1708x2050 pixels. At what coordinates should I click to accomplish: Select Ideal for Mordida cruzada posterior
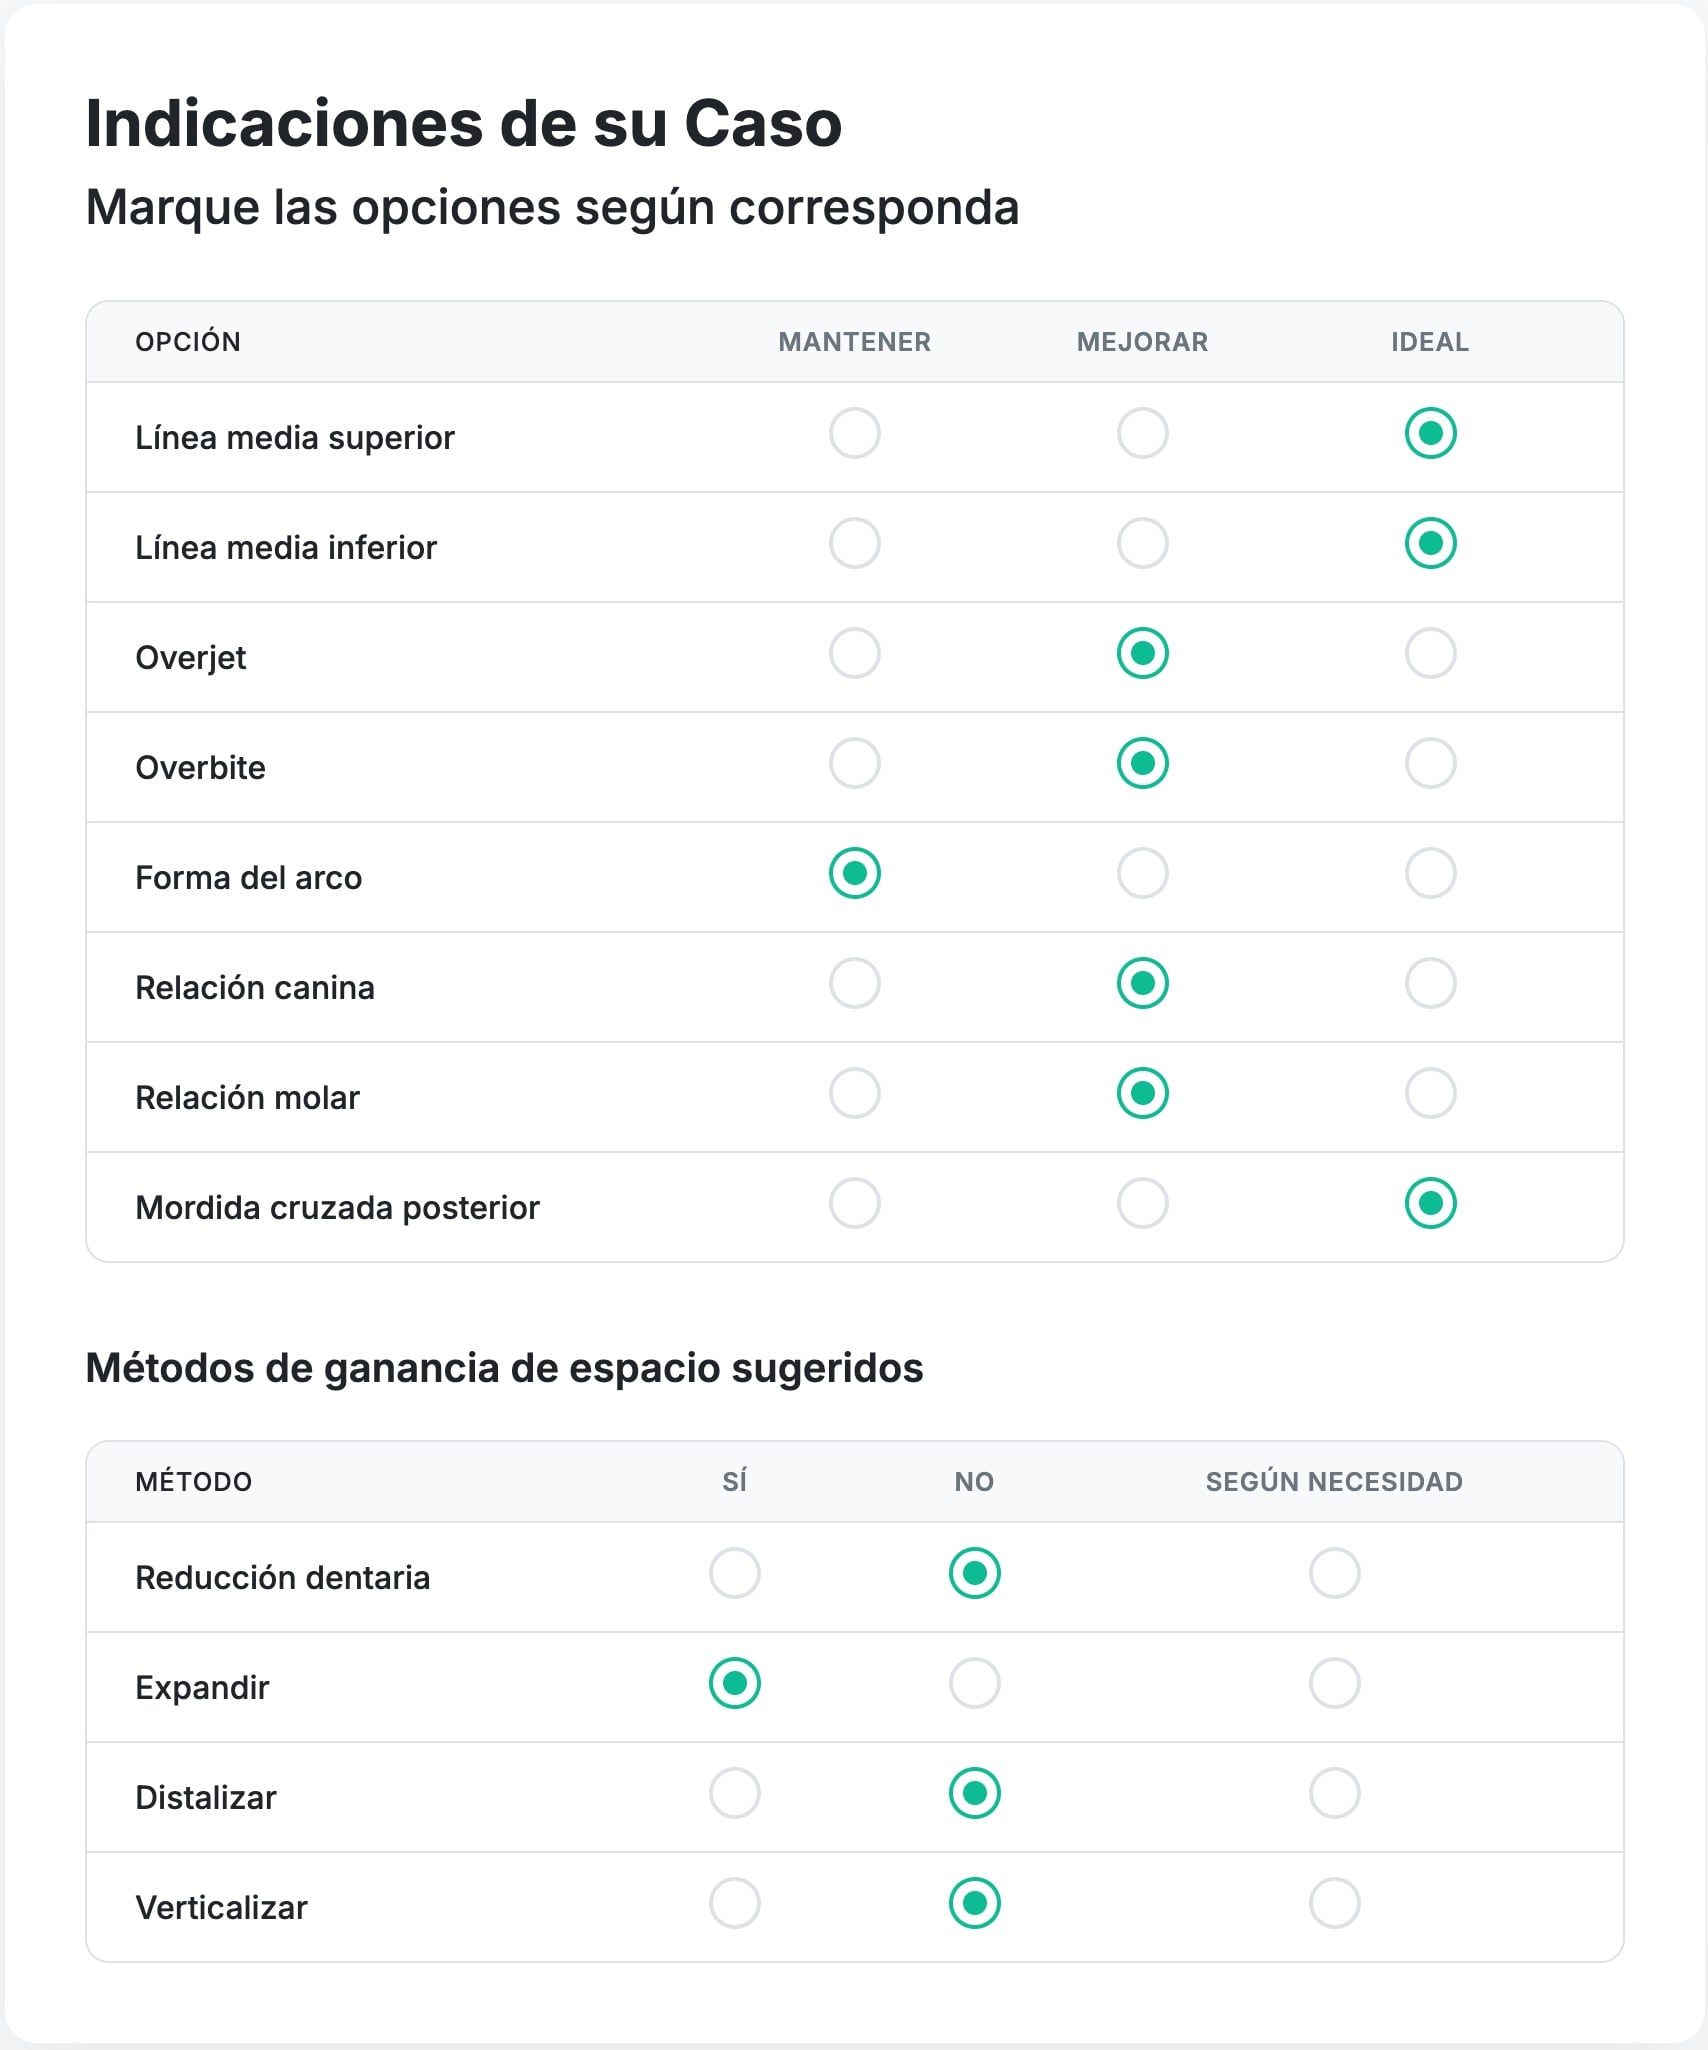pyautogui.click(x=1430, y=1204)
